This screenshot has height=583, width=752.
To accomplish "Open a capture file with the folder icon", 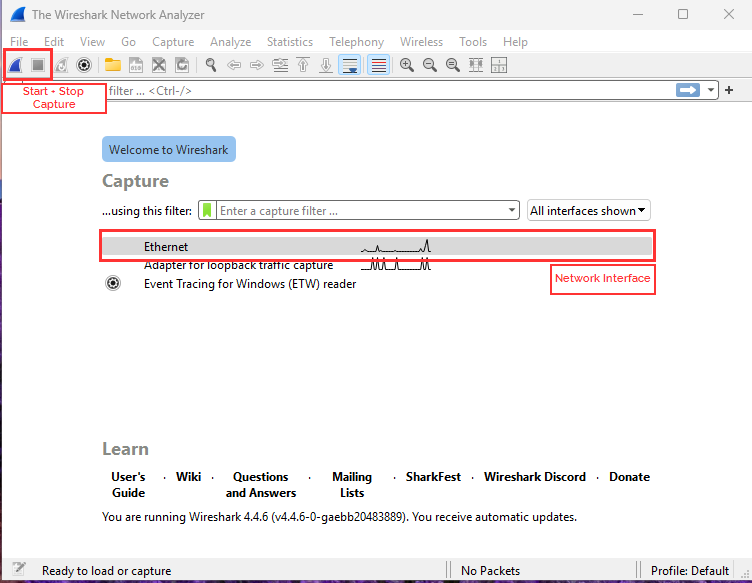I will pyautogui.click(x=113, y=65).
